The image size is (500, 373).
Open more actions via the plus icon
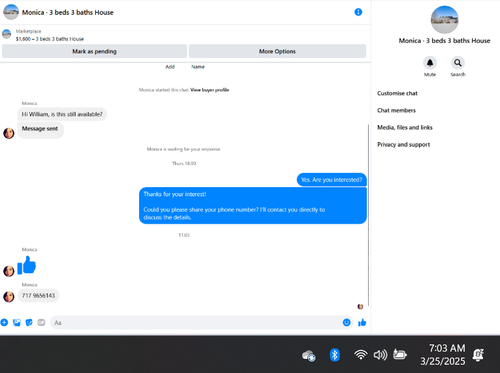[x=4, y=322]
